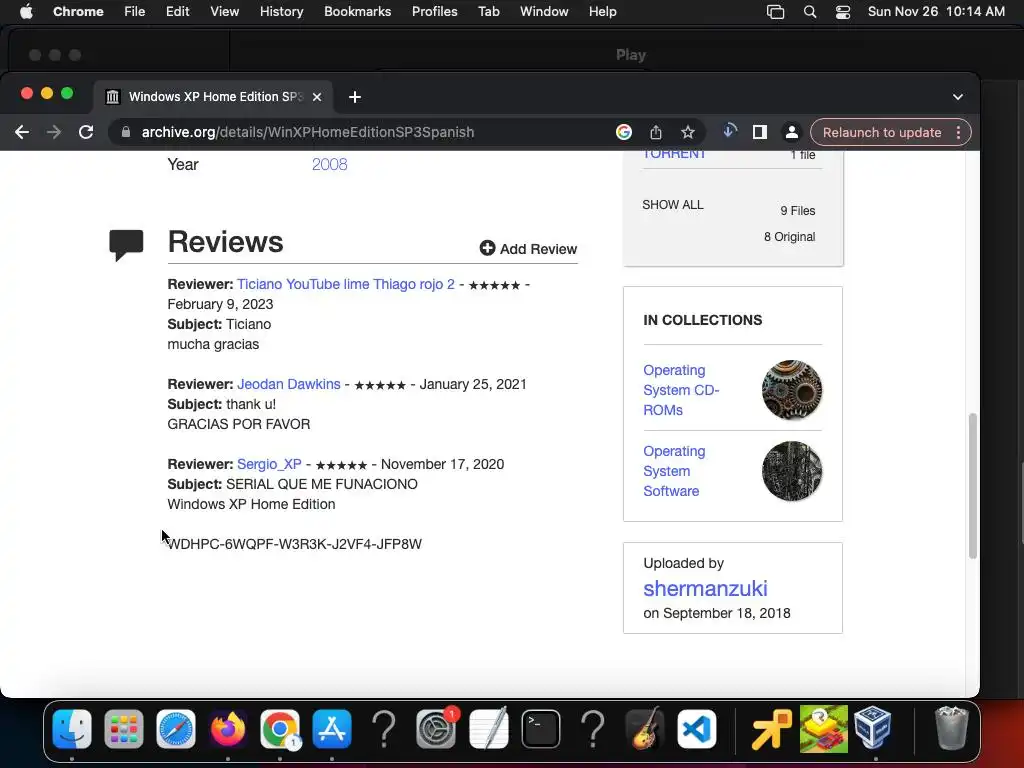Click the Operating System Software thumbnail
This screenshot has width=1024, height=768.
[x=792, y=471]
